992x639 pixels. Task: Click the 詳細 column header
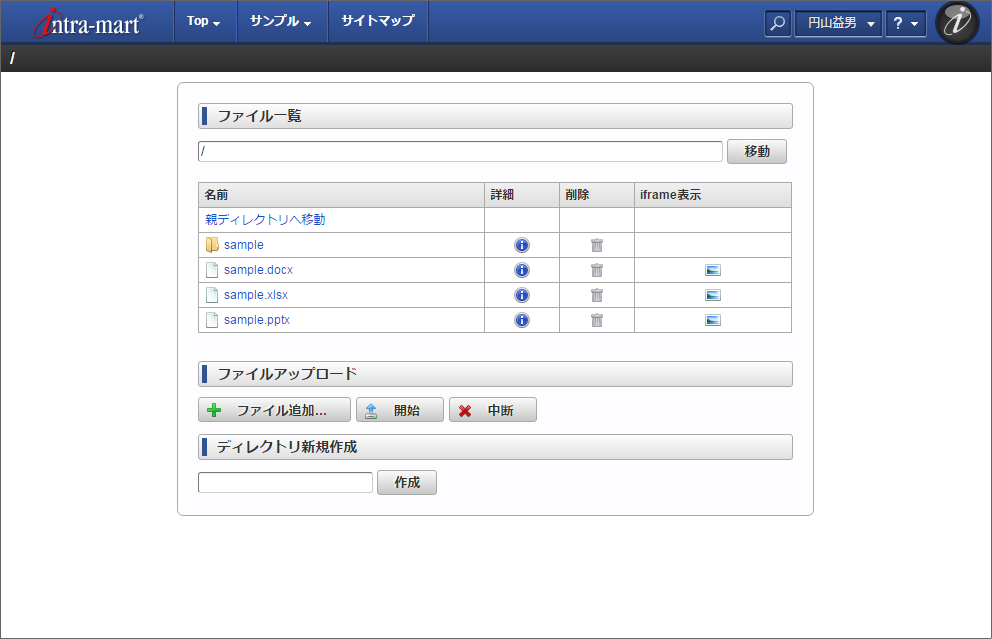click(x=522, y=195)
